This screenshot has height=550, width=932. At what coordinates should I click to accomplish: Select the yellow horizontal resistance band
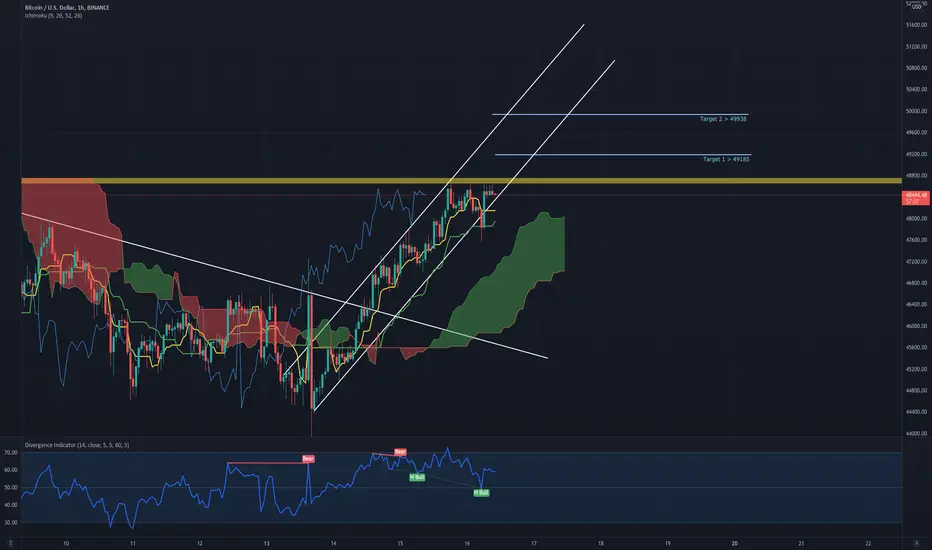pyautogui.click(x=461, y=181)
